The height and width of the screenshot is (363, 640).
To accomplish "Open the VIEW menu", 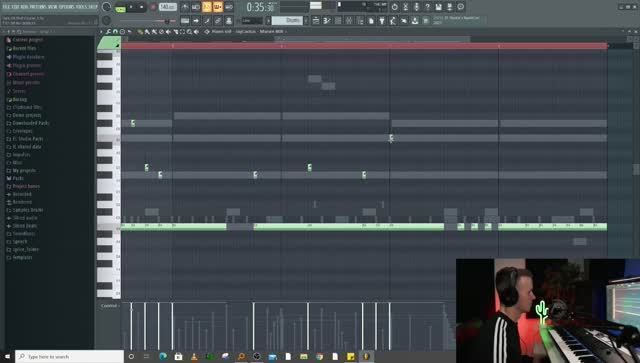I will 52,7.
